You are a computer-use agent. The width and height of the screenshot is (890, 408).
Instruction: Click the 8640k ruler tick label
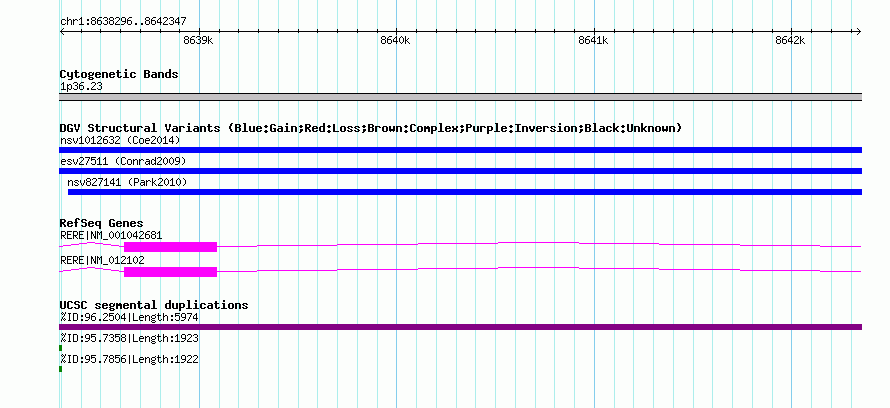coord(395,40)
